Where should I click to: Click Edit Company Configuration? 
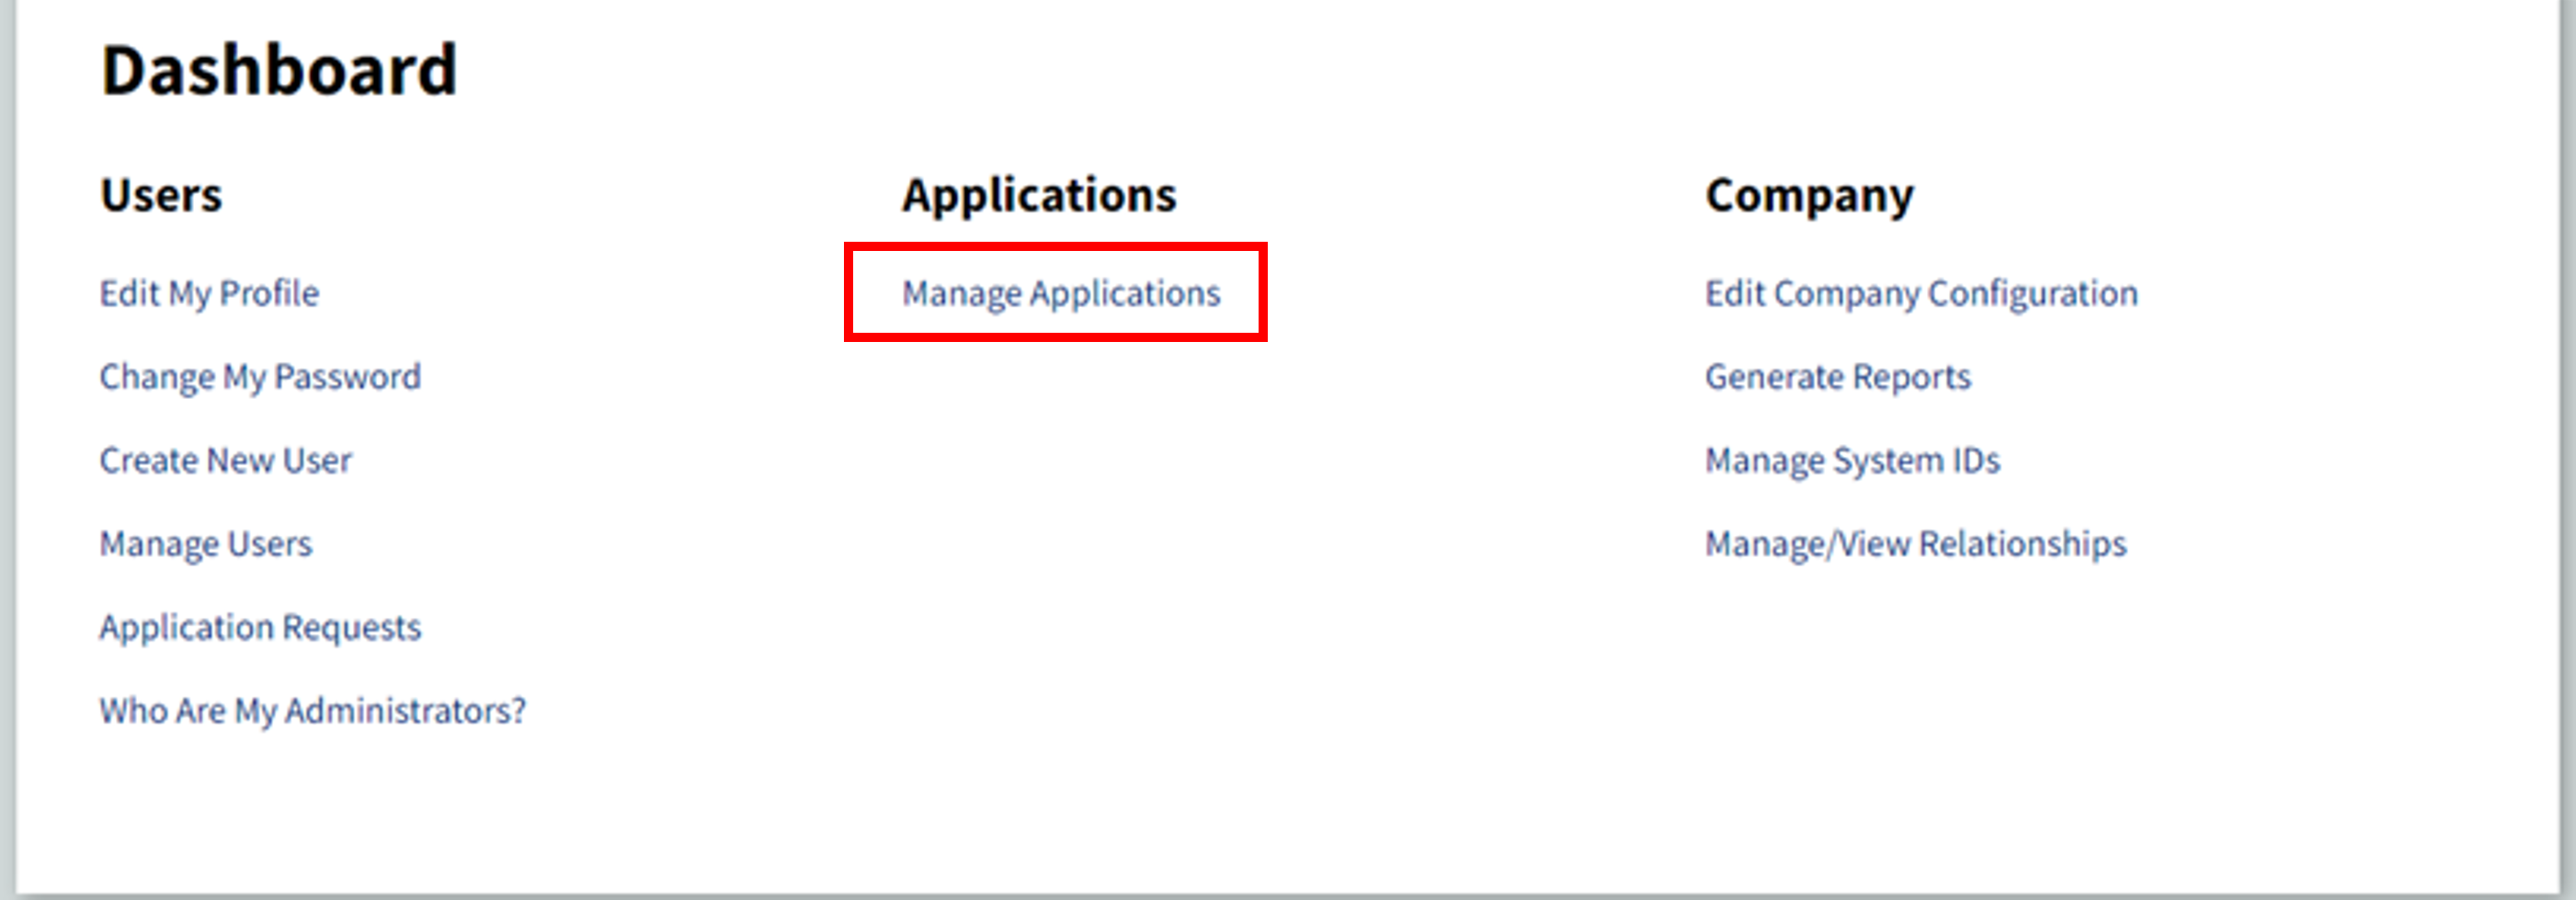pyautogui.click(x=1921, y=294)
